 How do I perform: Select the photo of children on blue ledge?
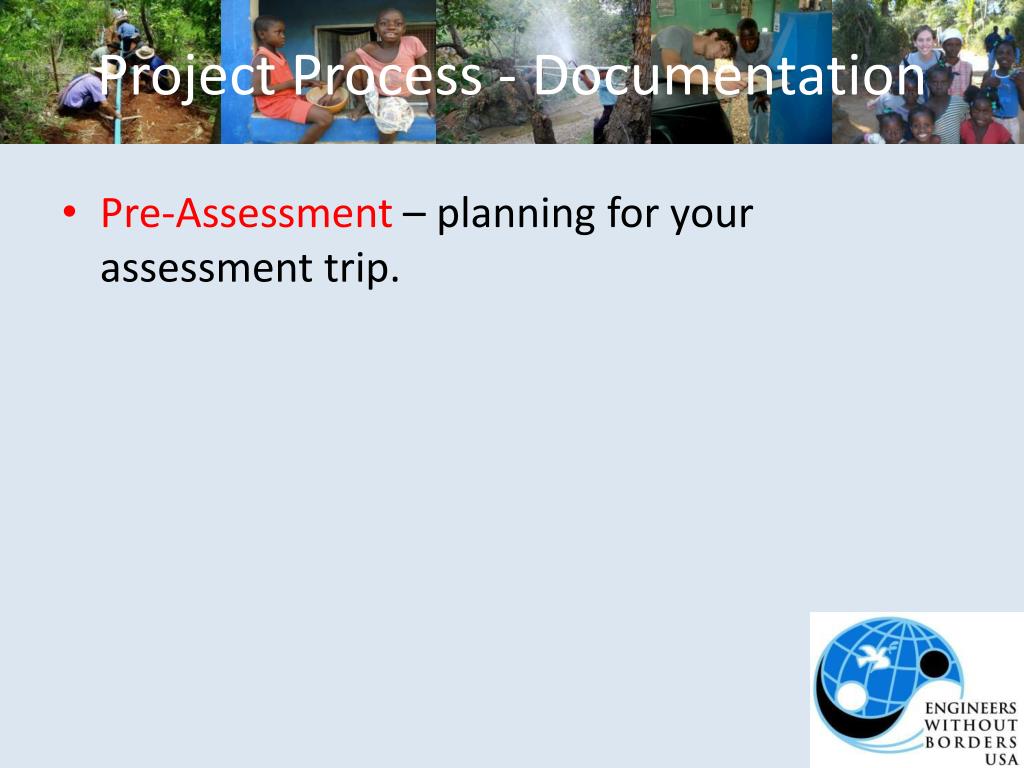(x=328, y=72)
